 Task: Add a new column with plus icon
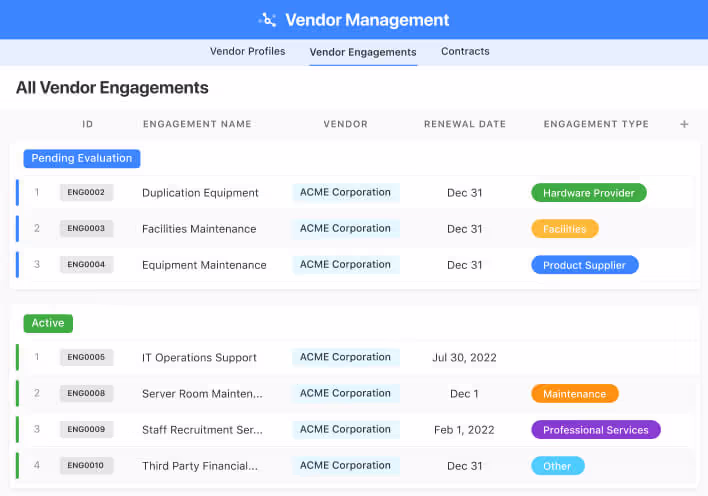684,125
